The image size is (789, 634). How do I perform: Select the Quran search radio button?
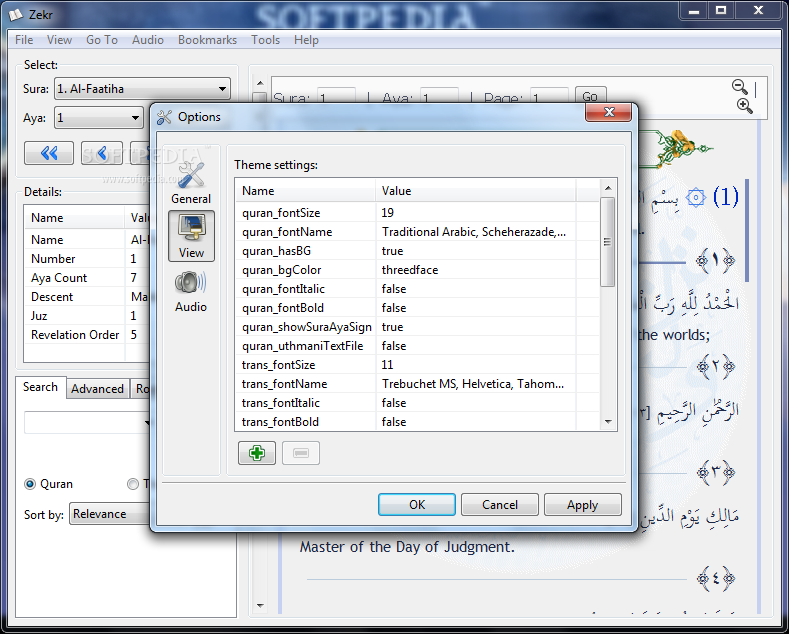[30, 484]
